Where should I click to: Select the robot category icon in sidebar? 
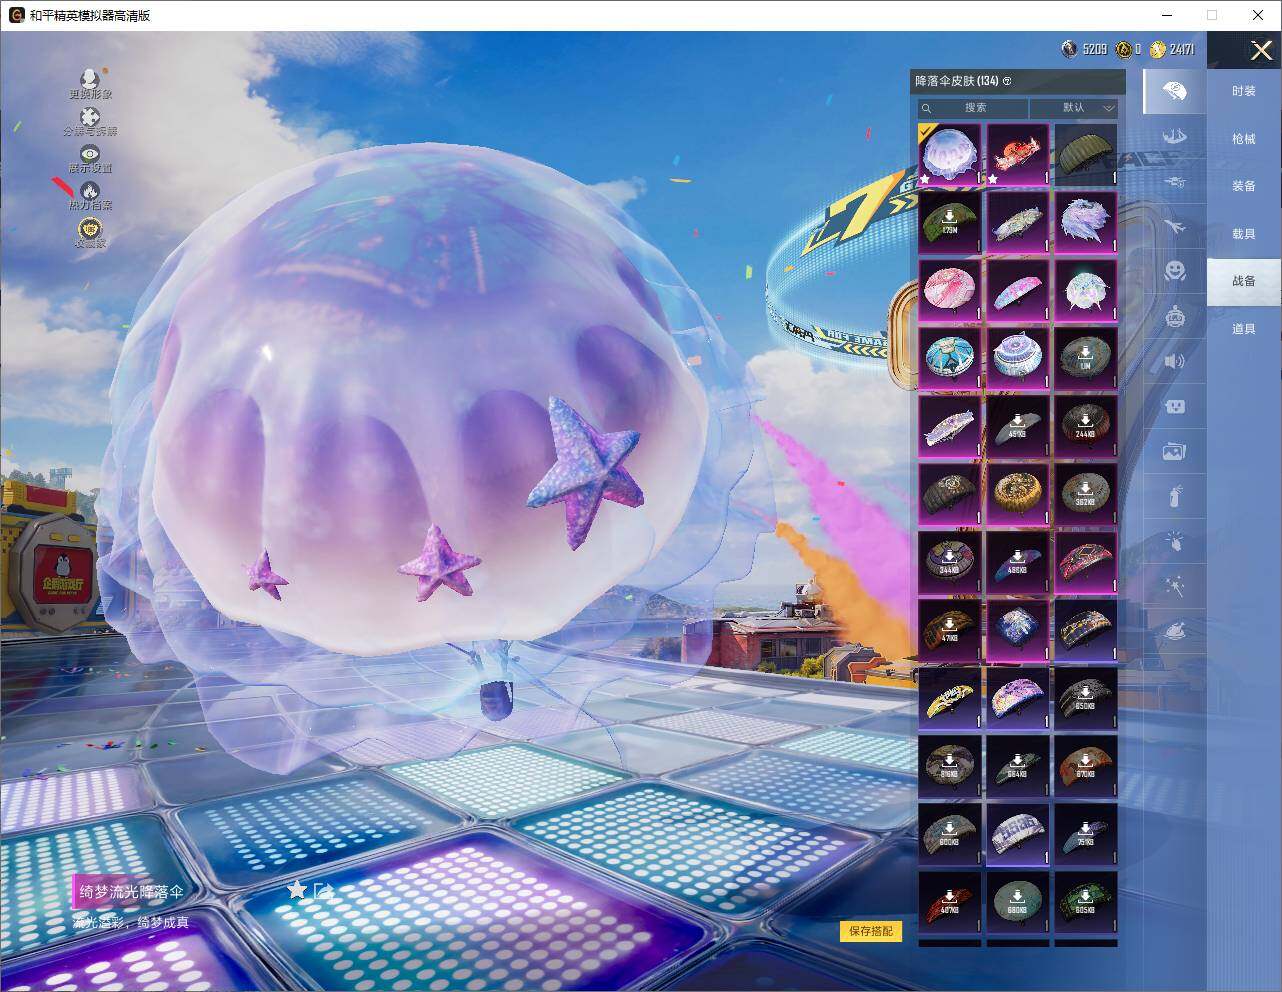point(1174,317)
